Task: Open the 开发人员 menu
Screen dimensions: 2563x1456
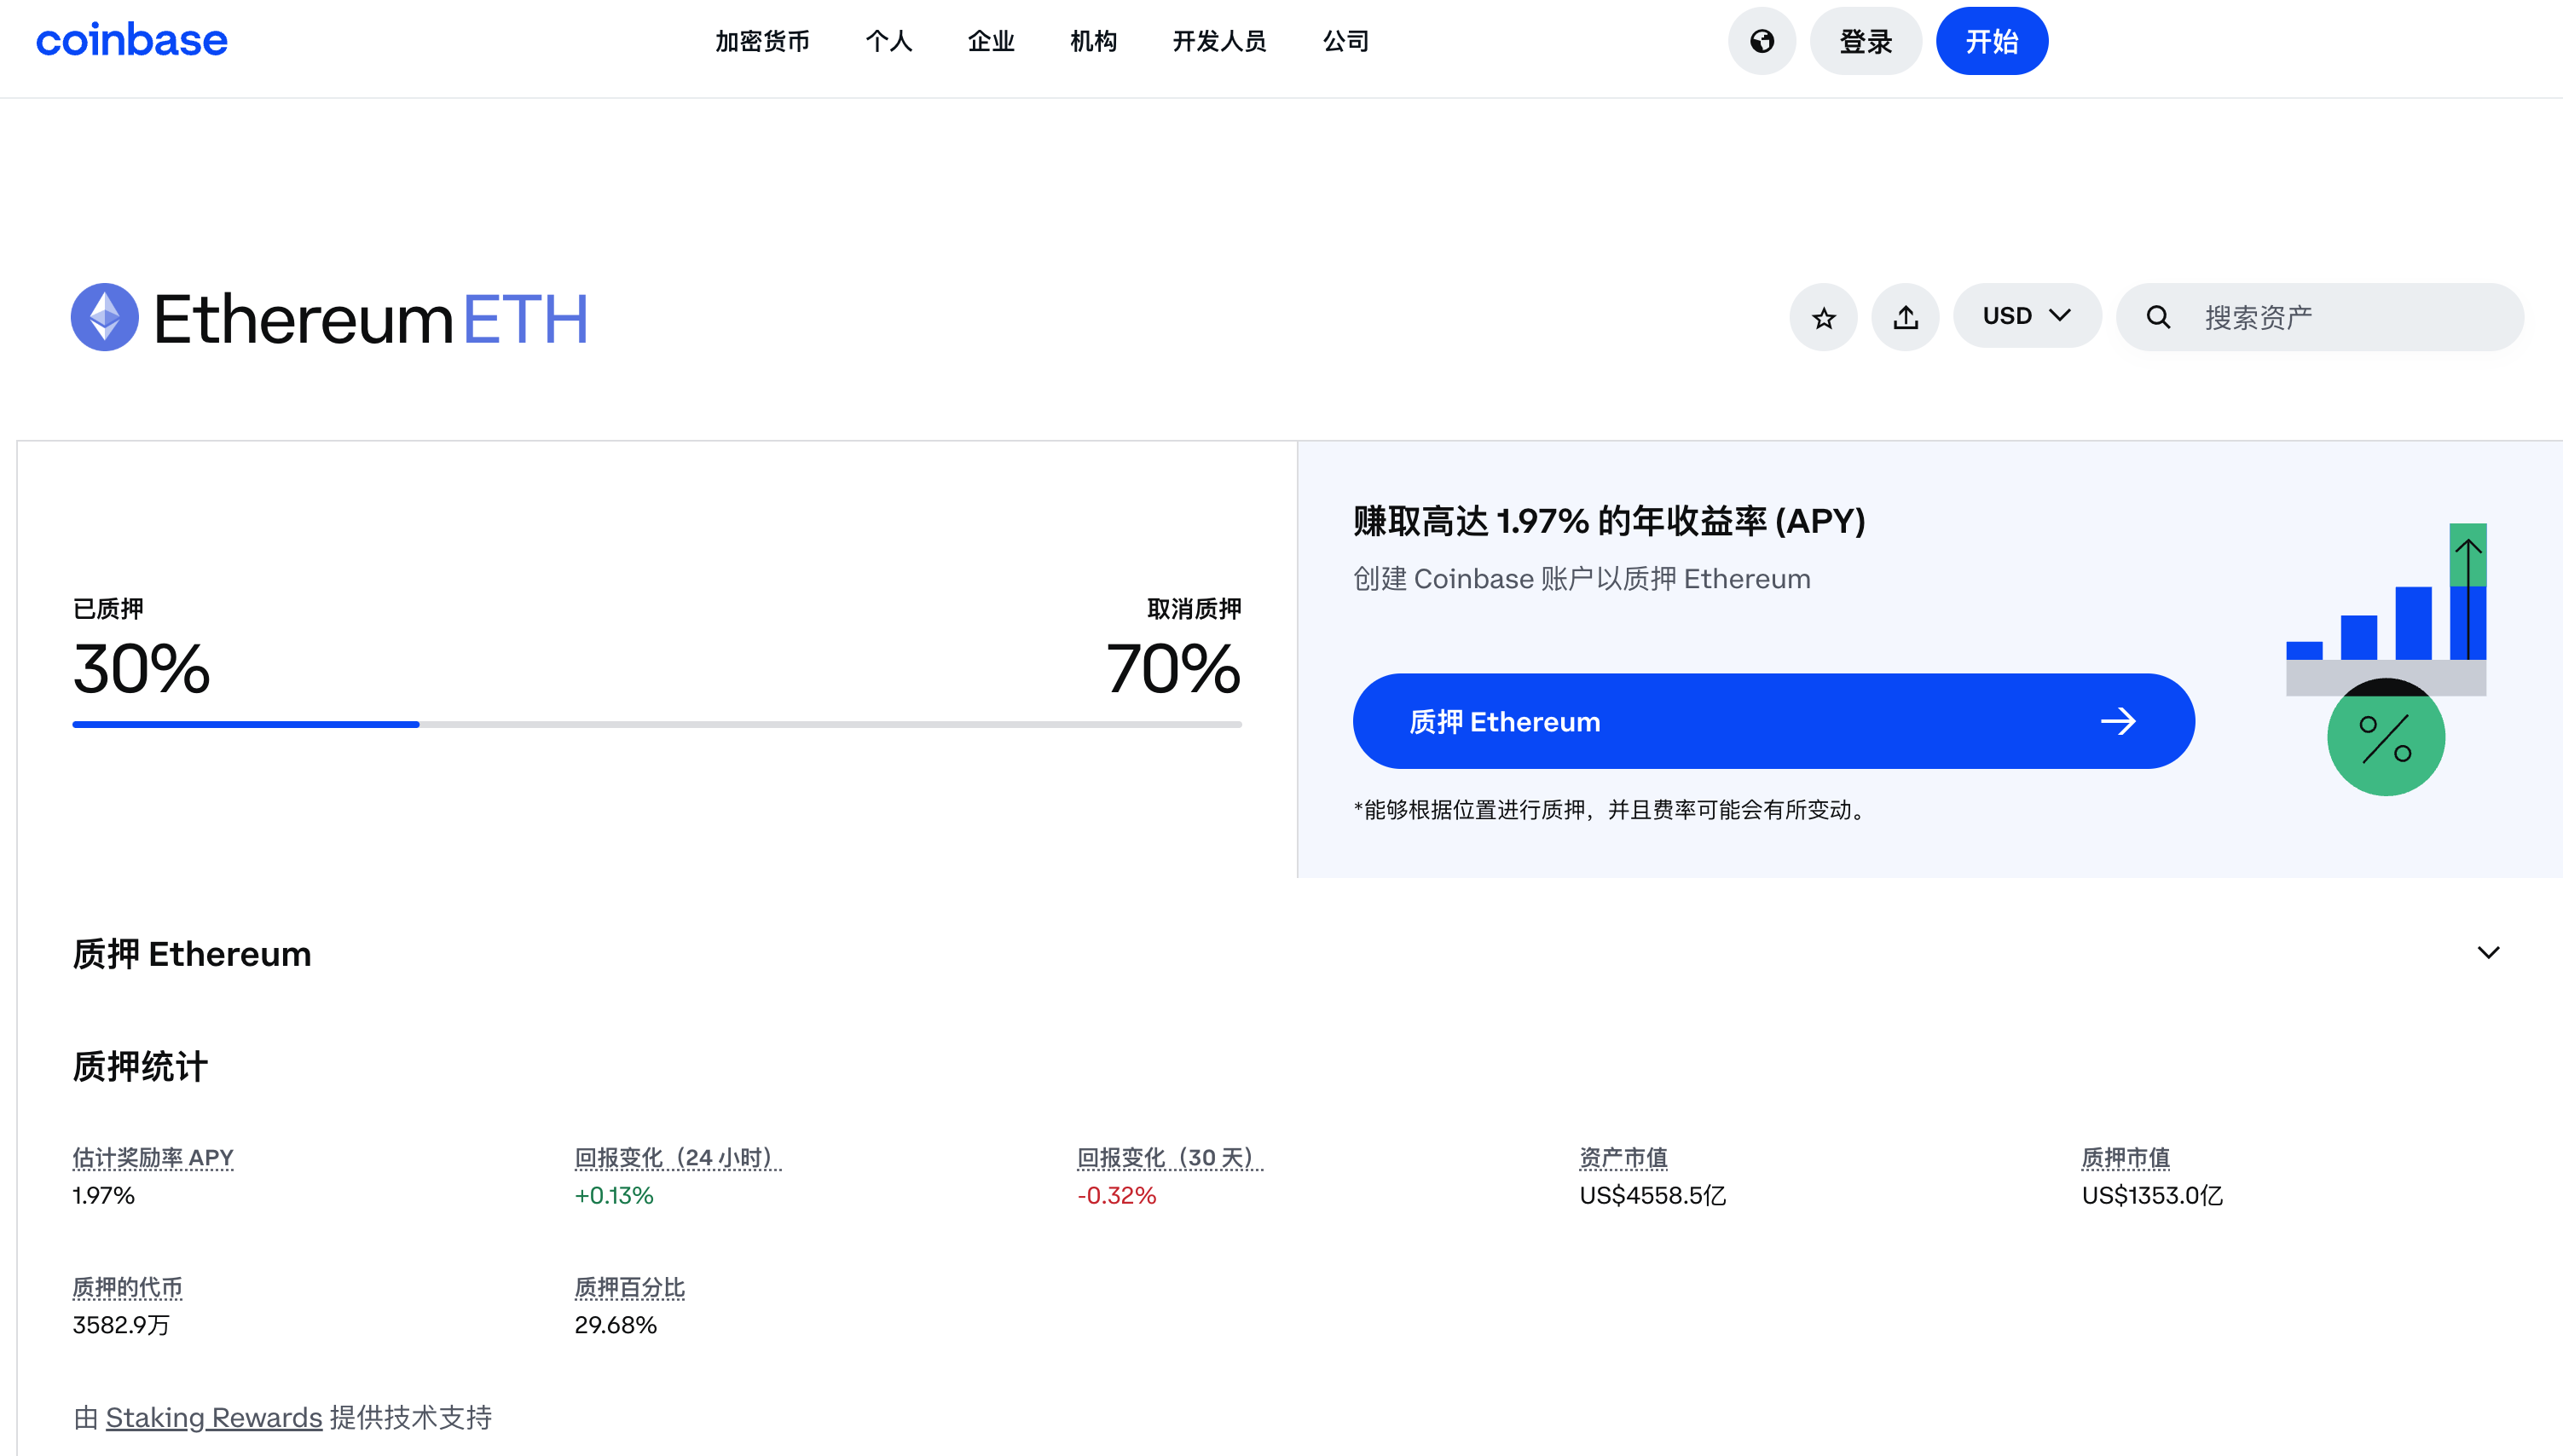Action: pyautogui.click(x=1218, y=41)
